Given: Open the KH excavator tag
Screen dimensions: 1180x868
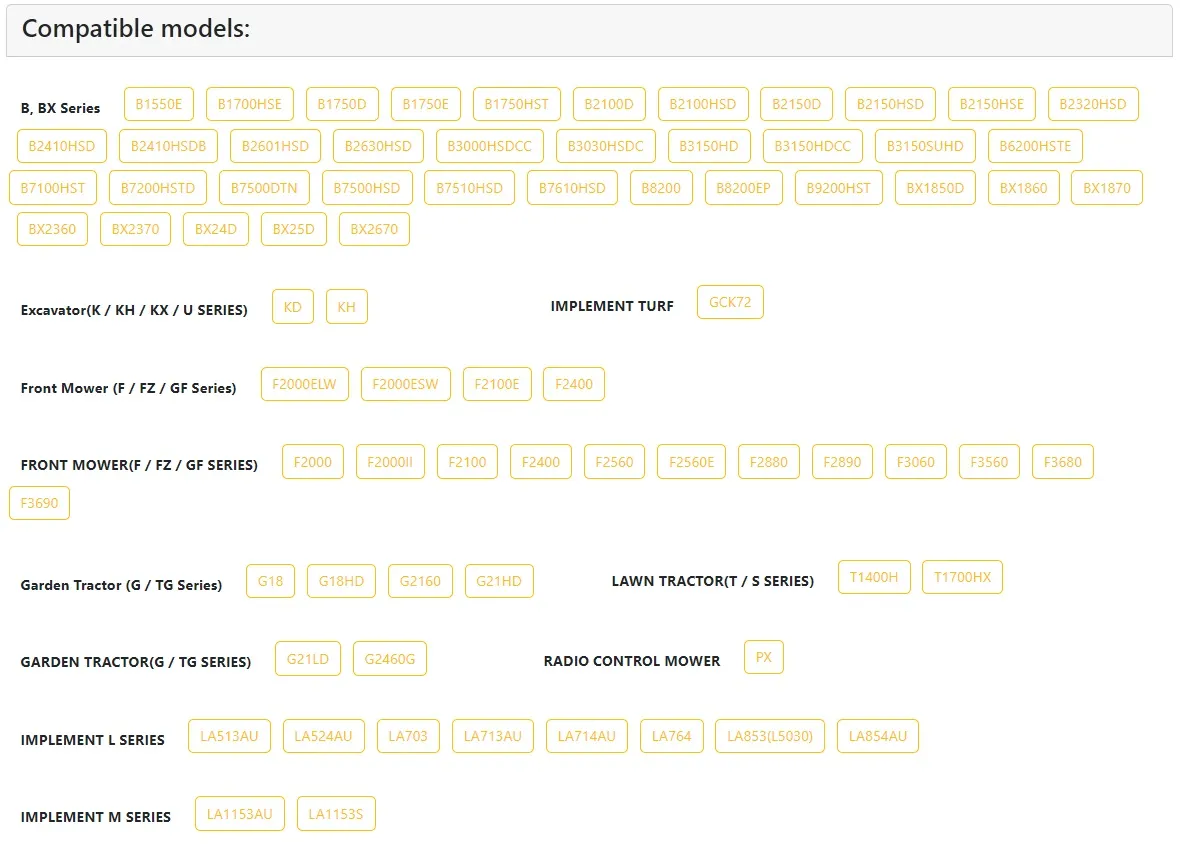Looking at the screenshot, I should tap(347, 307).
